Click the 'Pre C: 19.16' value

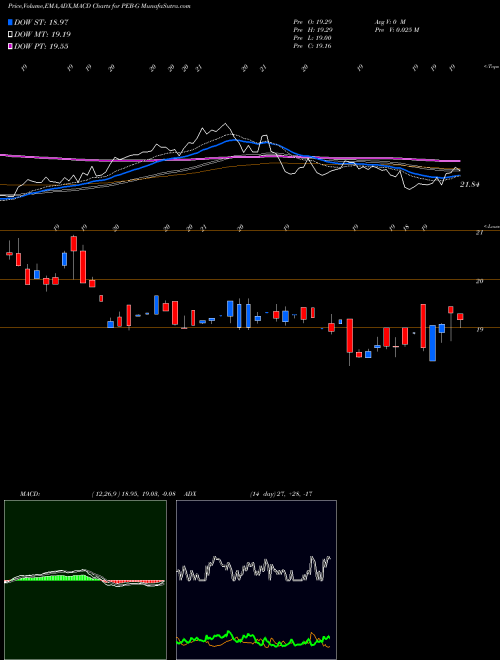[x=312, y=46]
